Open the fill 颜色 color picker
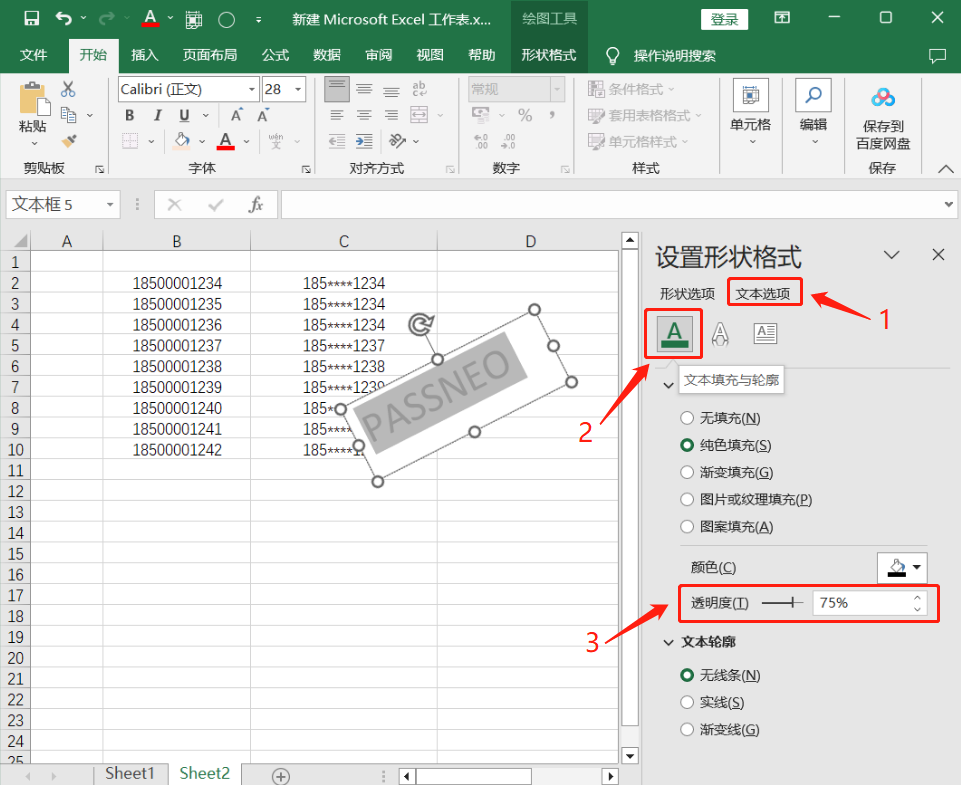 pyautogui.click(x=902, y=567)
